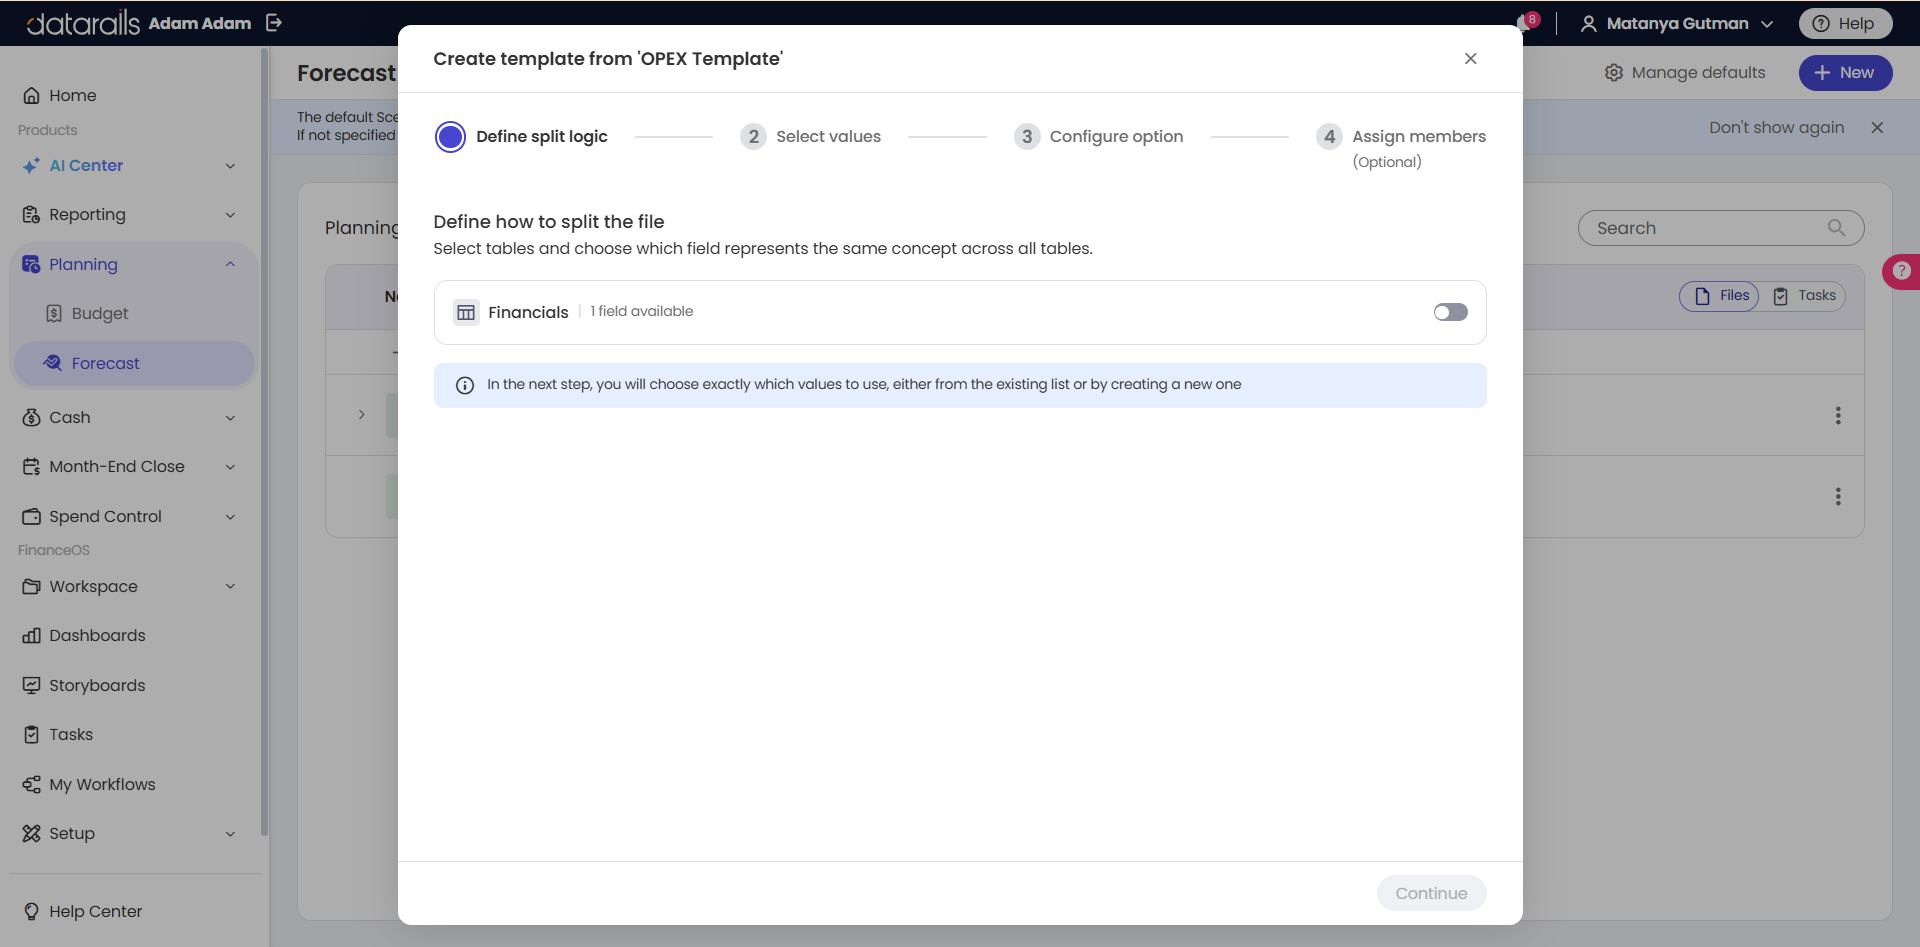This screenshot has height=947, width=1920.
Task: Click the Dashboards chart icon
Action: pos(32,636)
